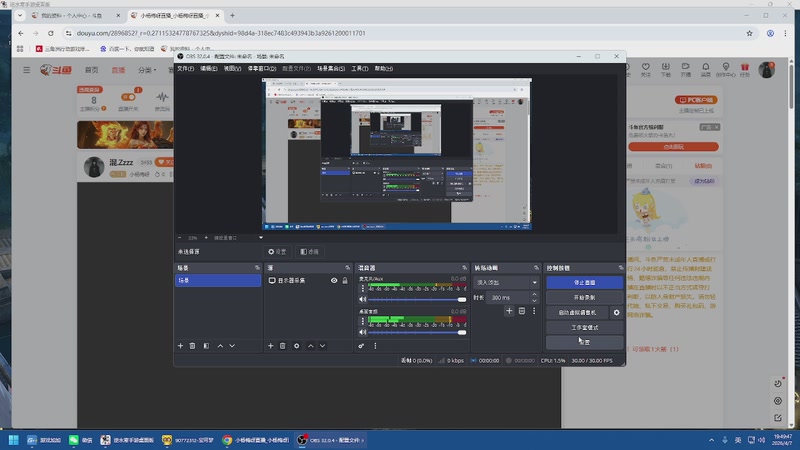Image resolution: width=800 pixels, height=450 pixels.
Task: Move the source up with the up arrow
Action: click(310, 346)
